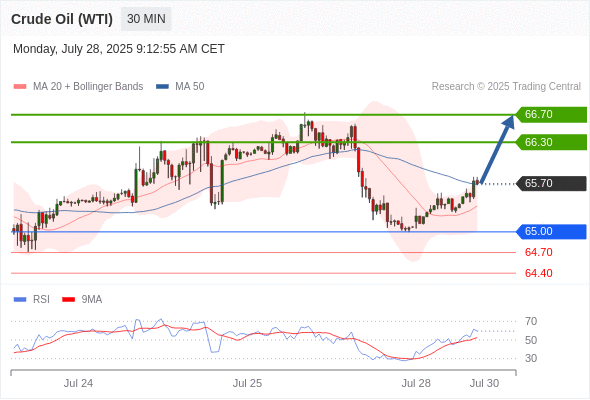This screenshot has width=590, height=400.
Task: Click the blue upward forecast arrow head
Action: (509, 121)
